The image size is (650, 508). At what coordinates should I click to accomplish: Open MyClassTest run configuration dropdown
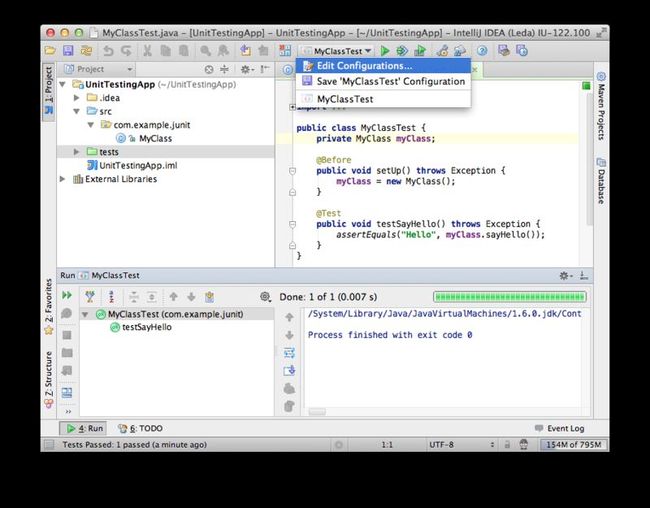pos(337,51)
